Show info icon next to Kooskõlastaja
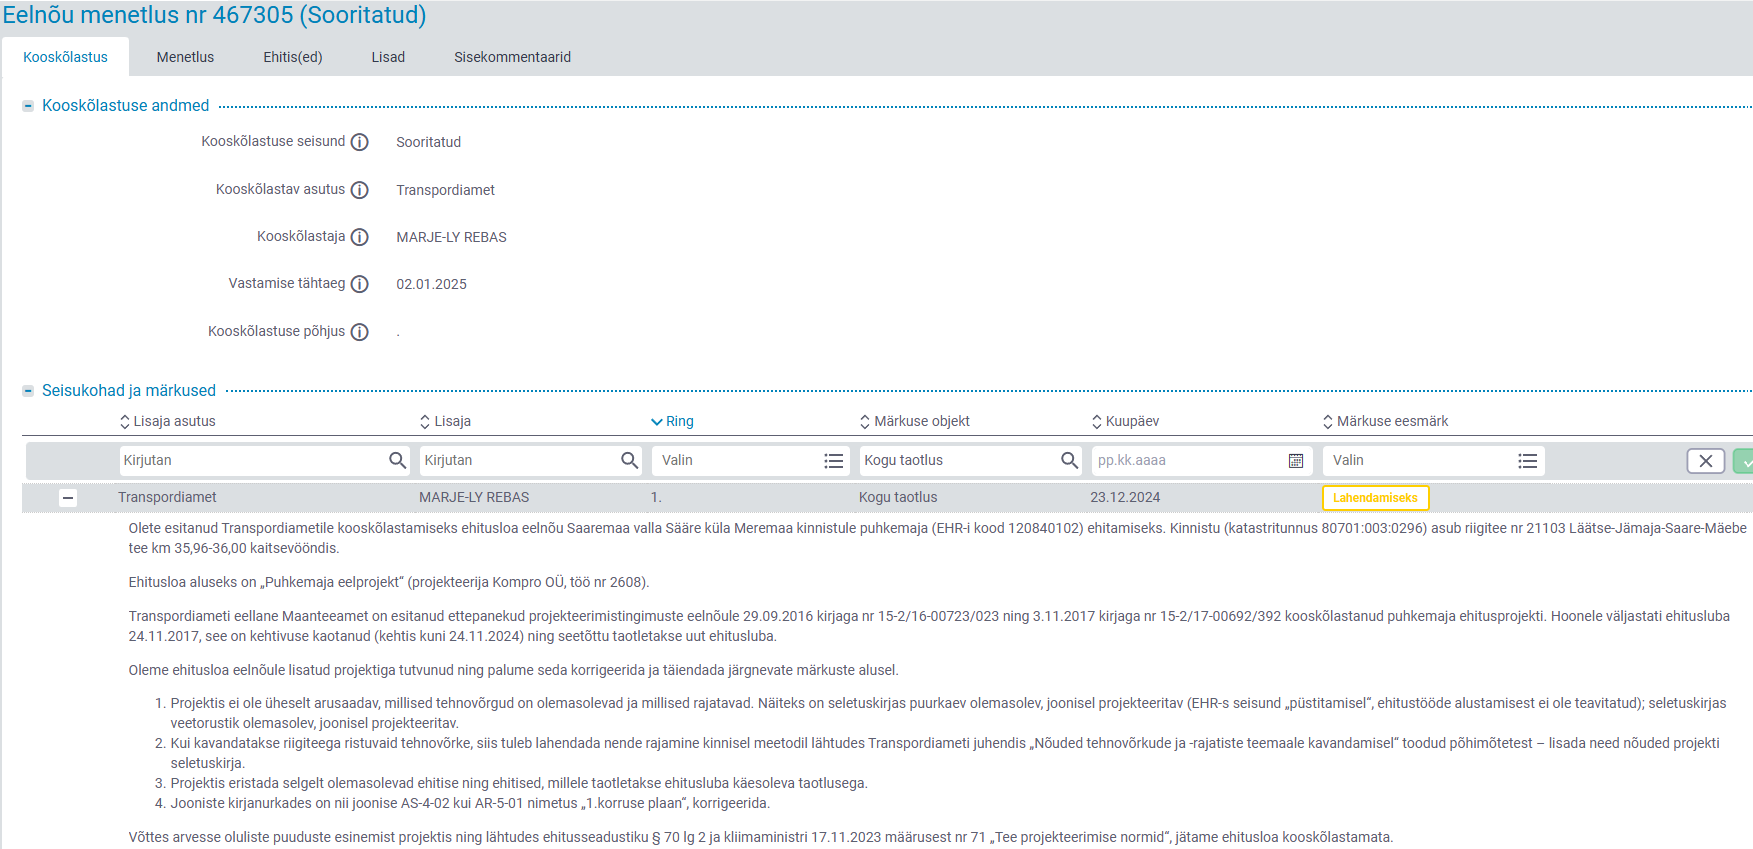 [x=360, y=237]
